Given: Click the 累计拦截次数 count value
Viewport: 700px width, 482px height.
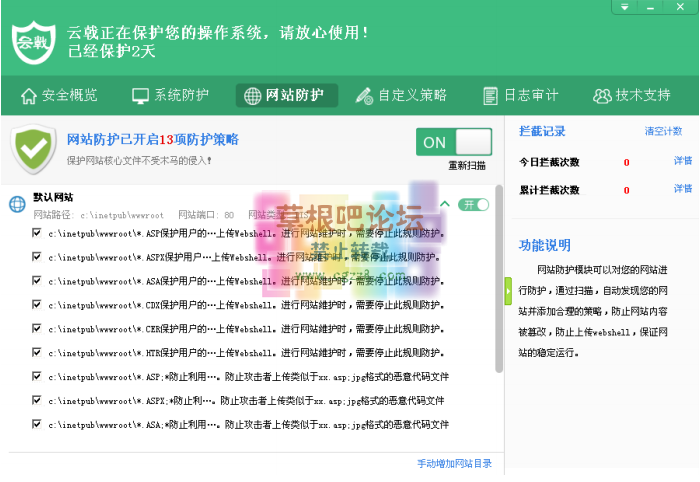Looking at the screenshot, I should tap(626, 191).
